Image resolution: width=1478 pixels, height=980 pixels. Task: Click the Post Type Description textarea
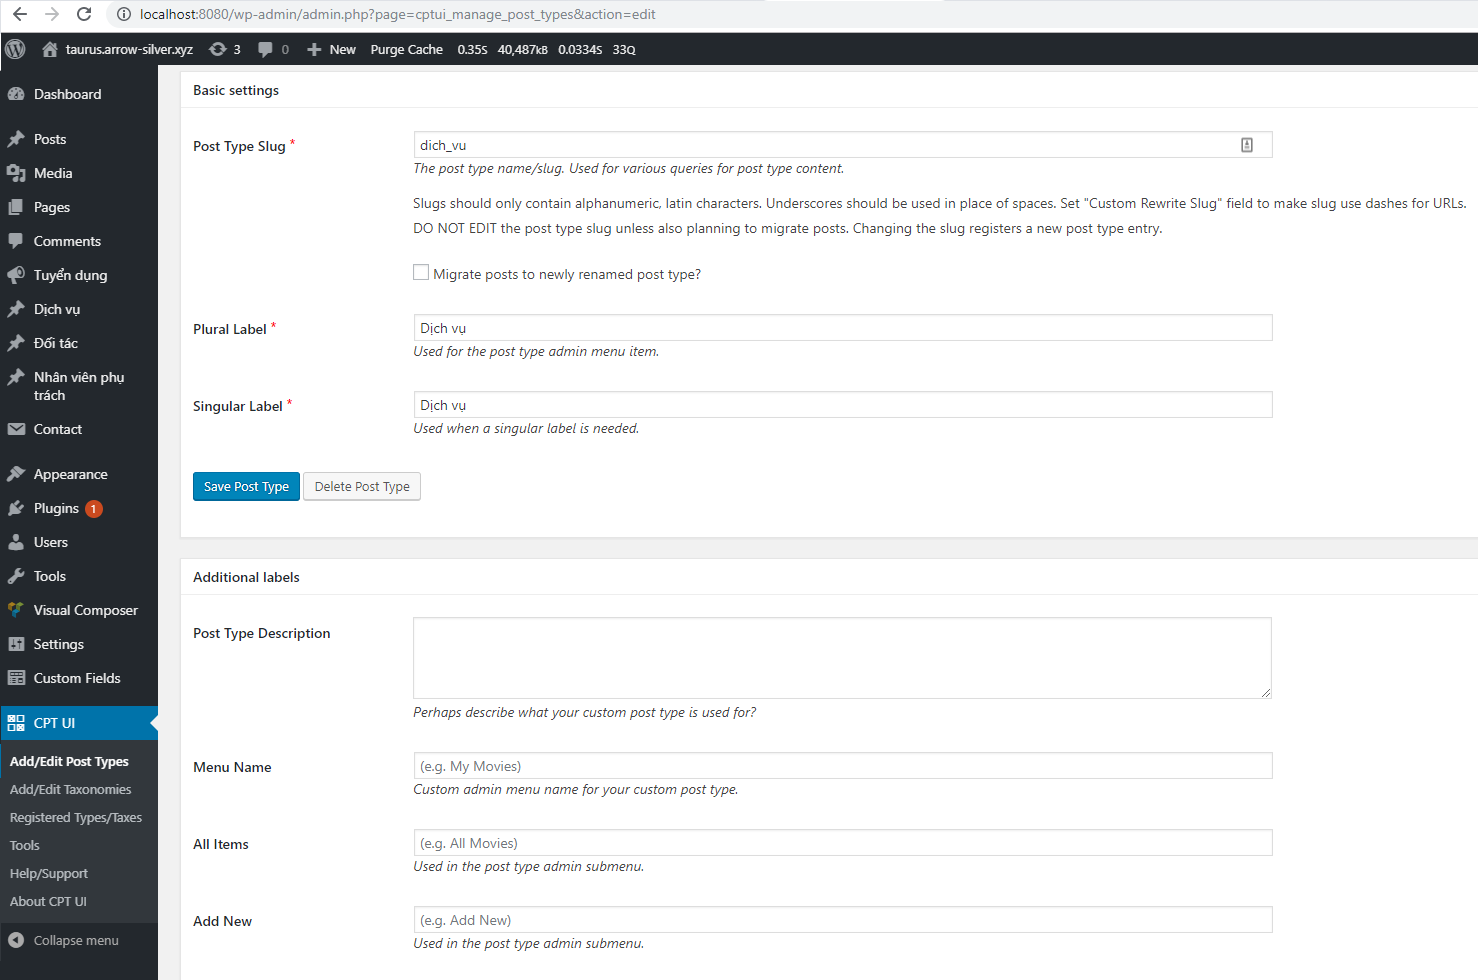click(x=842, y=657)
